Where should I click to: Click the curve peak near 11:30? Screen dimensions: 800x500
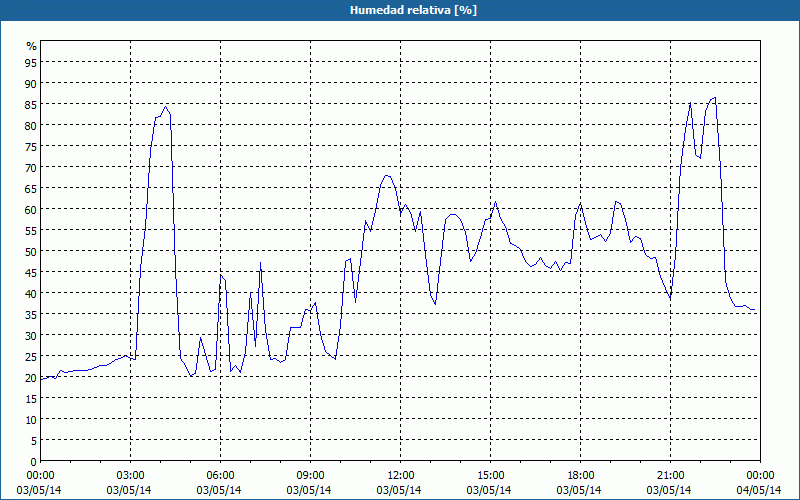[x=386, y=176]
